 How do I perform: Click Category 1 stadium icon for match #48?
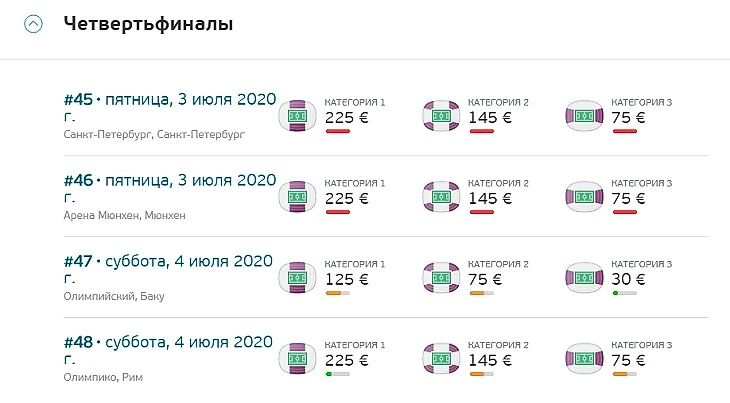[x=297, y=359]
